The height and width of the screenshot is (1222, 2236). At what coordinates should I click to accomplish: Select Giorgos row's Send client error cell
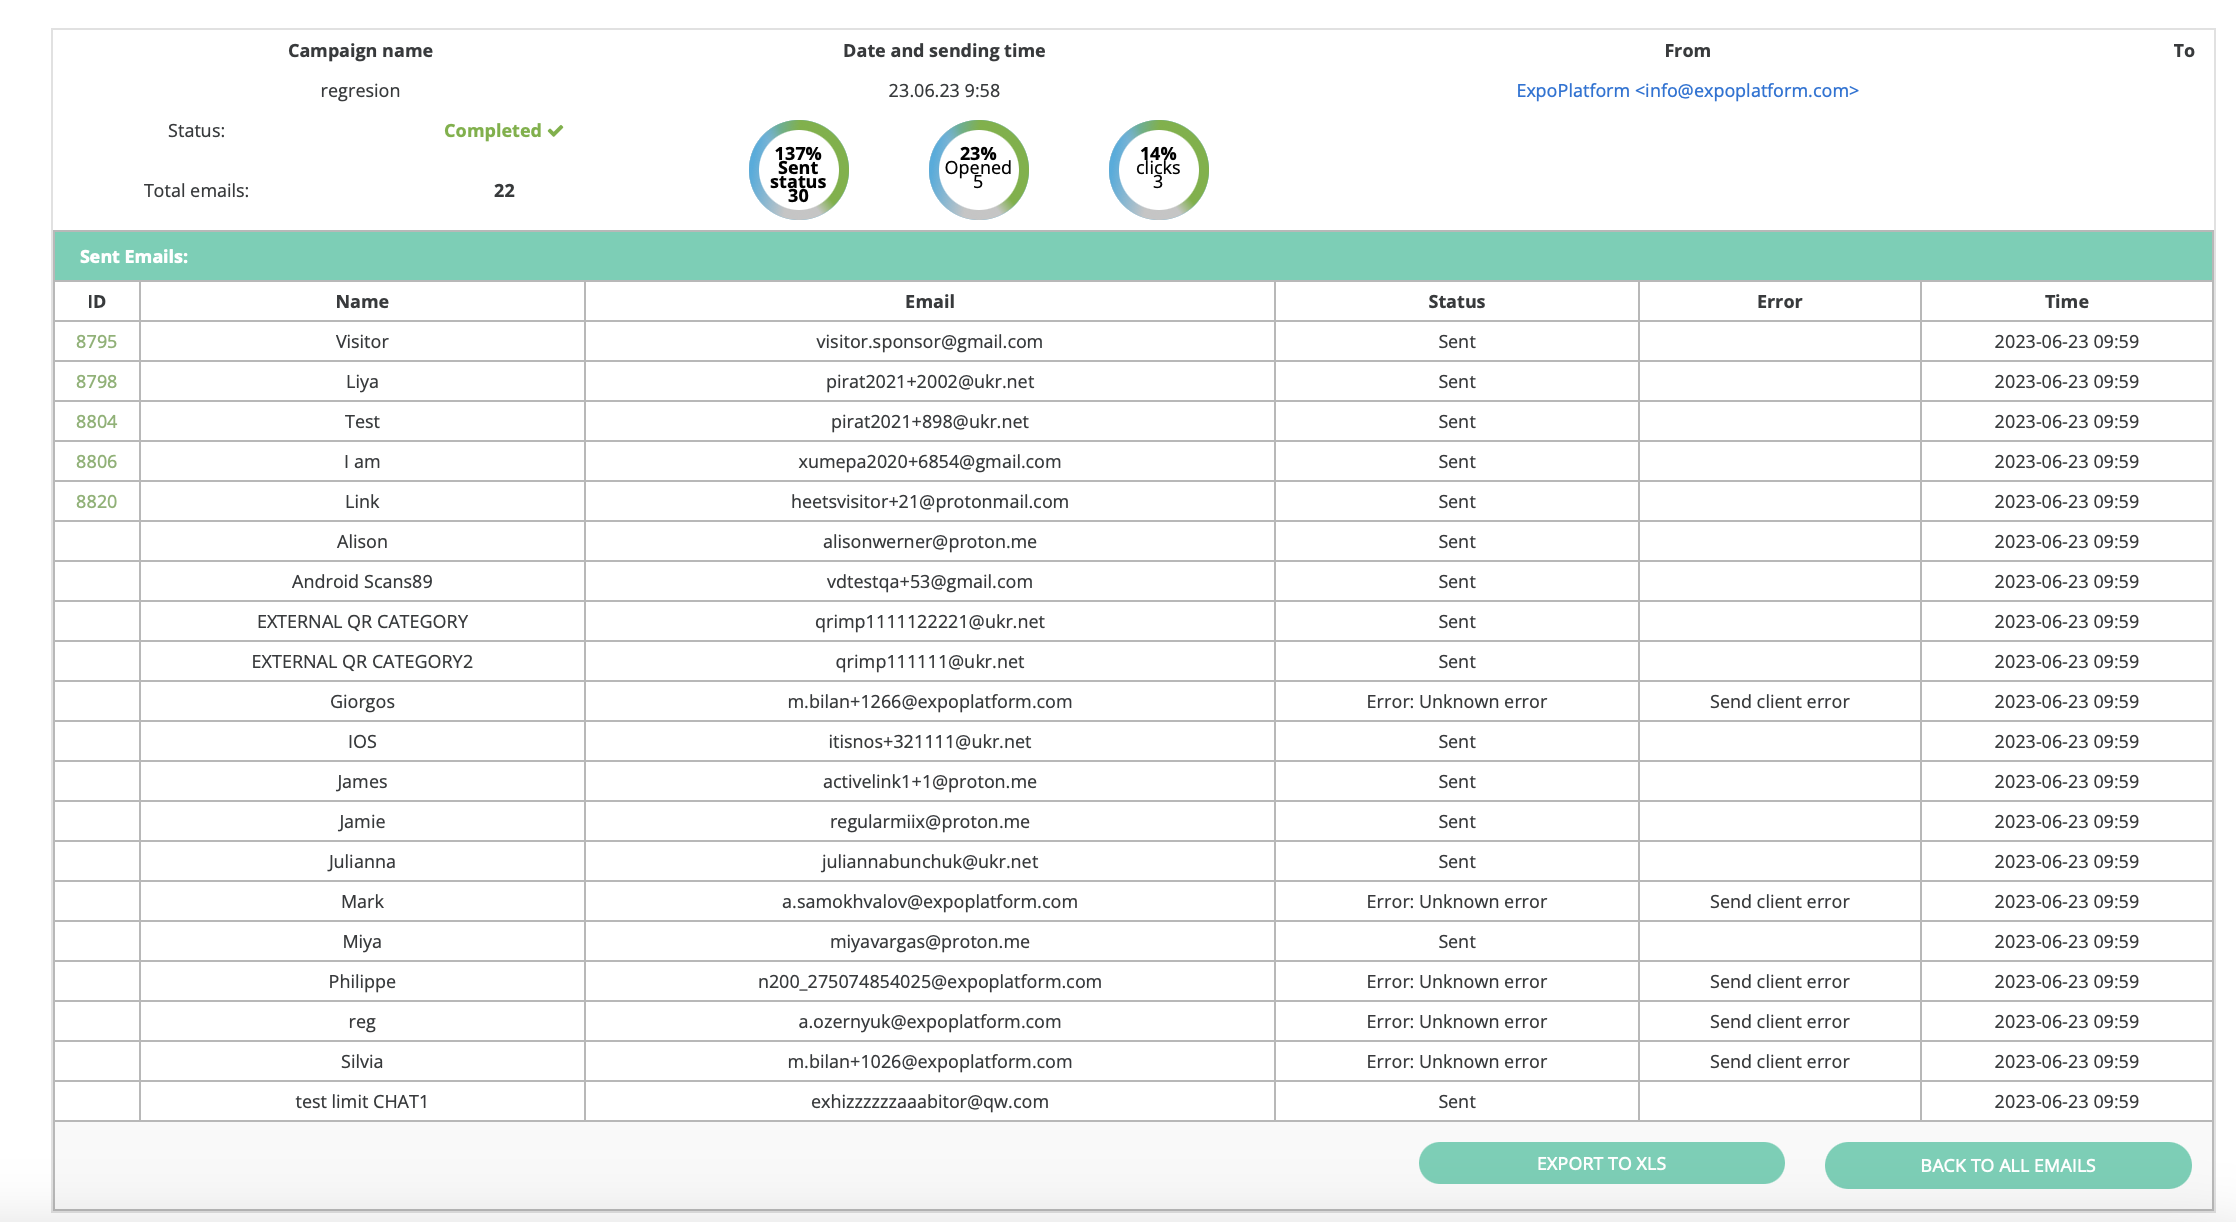tap(1779, 701)
